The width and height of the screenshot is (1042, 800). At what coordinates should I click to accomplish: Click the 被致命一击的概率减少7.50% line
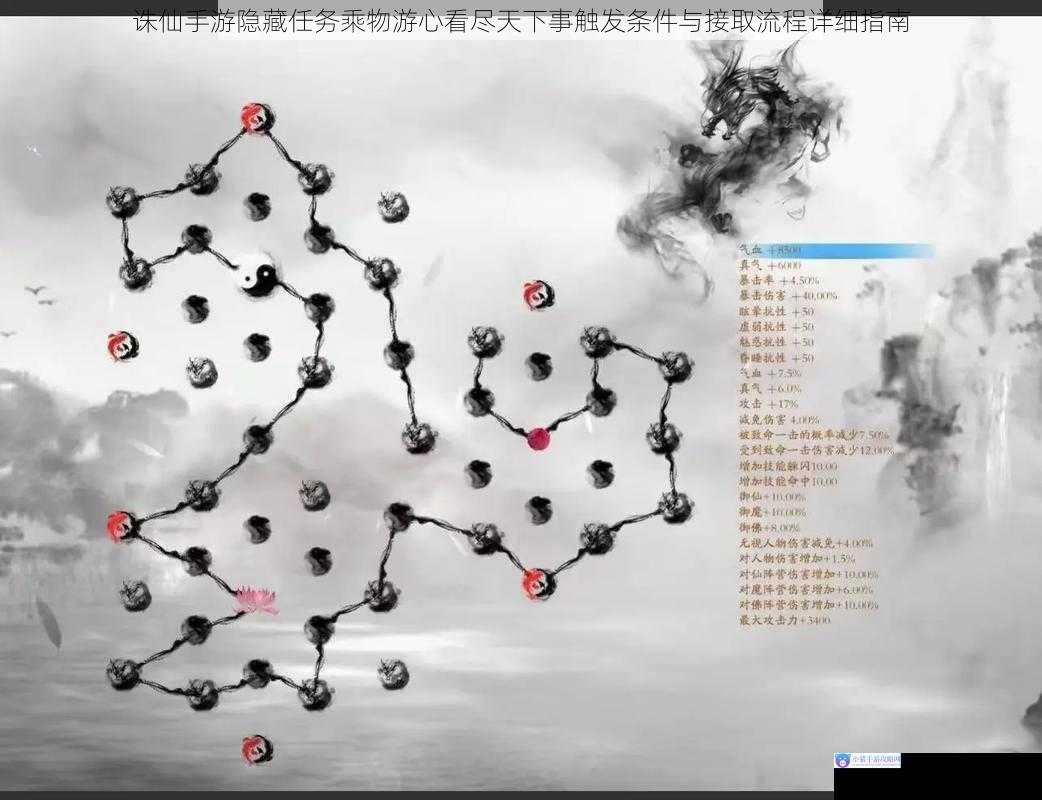814,435
